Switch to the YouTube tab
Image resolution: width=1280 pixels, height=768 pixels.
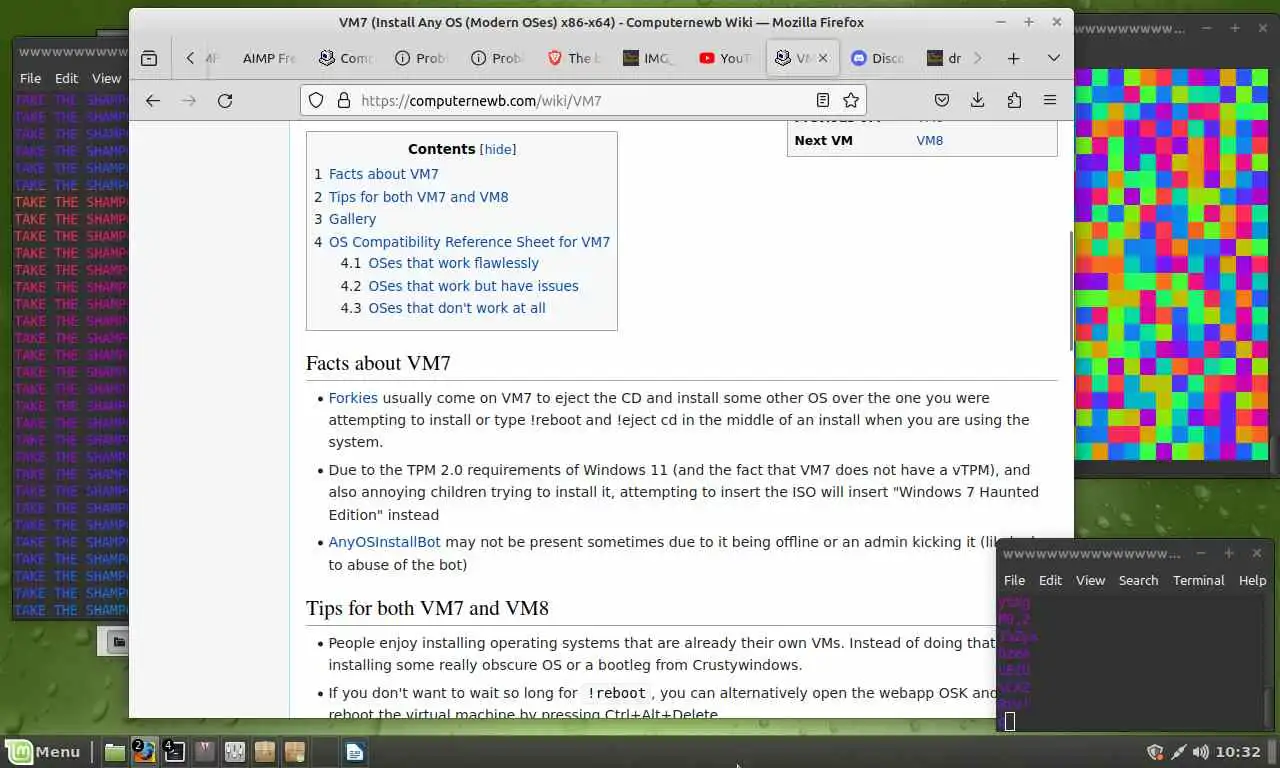pos(726,58)
